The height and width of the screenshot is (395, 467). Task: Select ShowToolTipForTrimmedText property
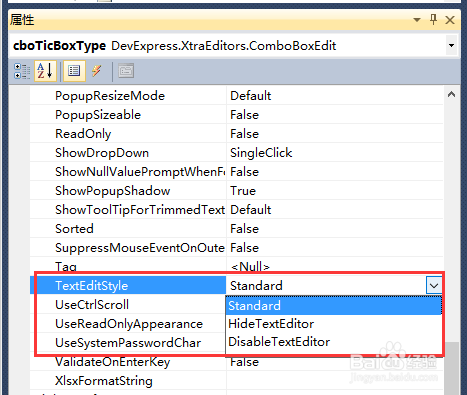(128, 210)
